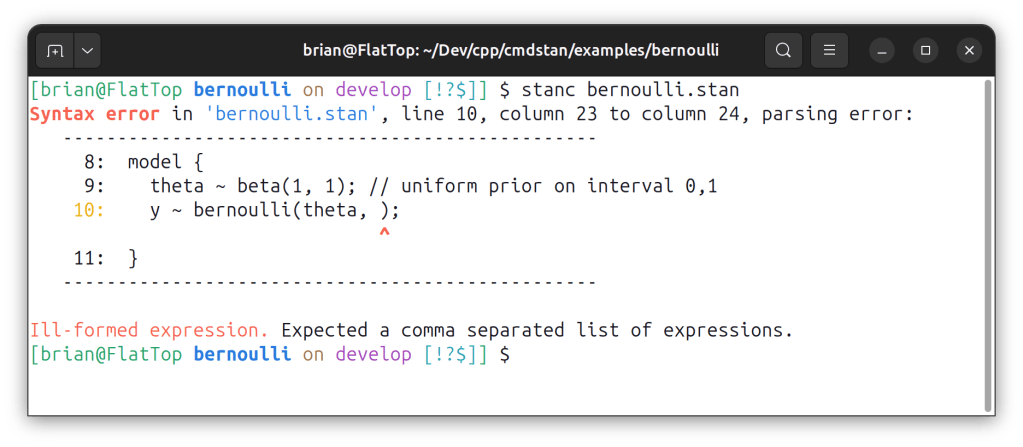
Task: Open the hamburger main menu
Action: (x=829, y=50)
